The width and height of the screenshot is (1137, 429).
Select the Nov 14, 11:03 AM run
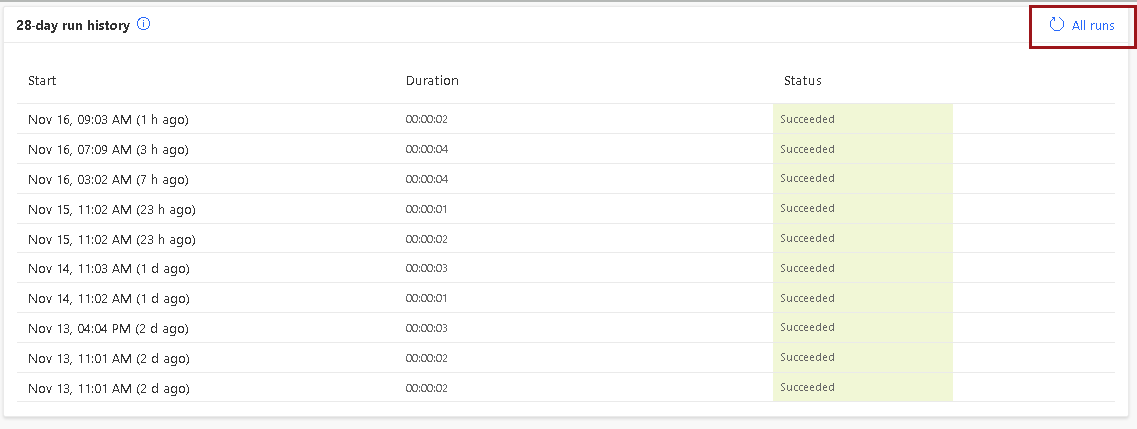109,269
